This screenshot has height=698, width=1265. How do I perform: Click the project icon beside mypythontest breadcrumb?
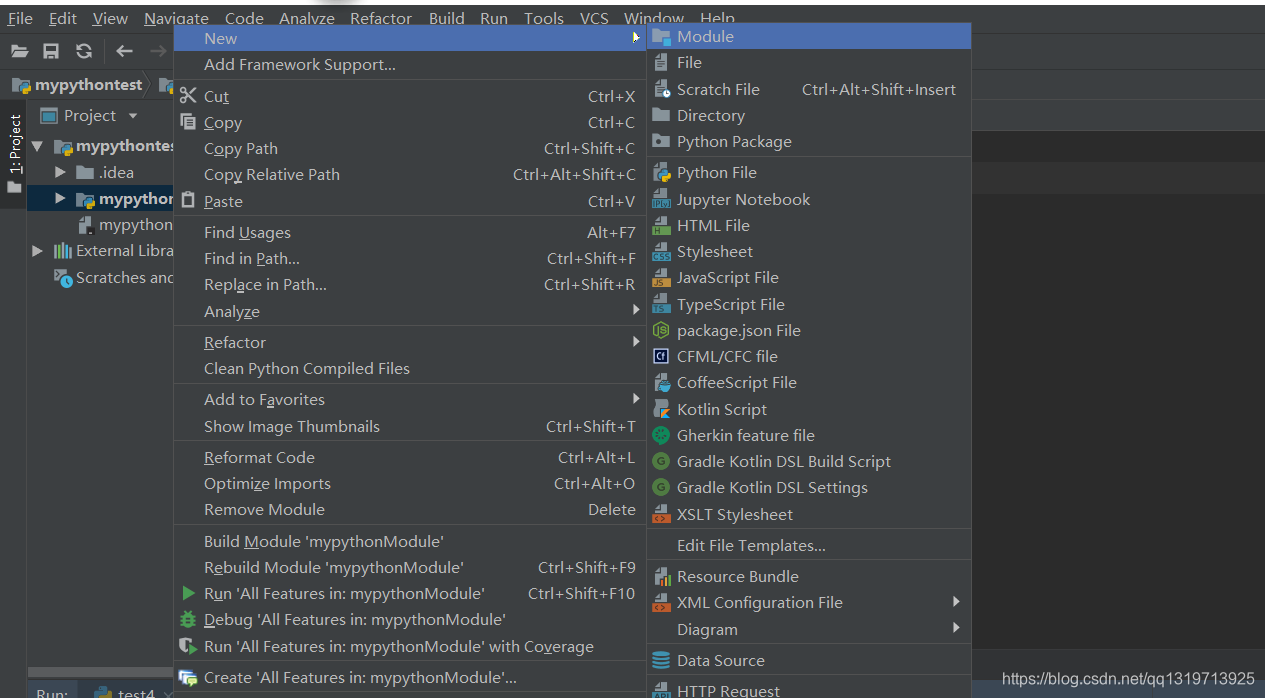[x=21, y=84]
